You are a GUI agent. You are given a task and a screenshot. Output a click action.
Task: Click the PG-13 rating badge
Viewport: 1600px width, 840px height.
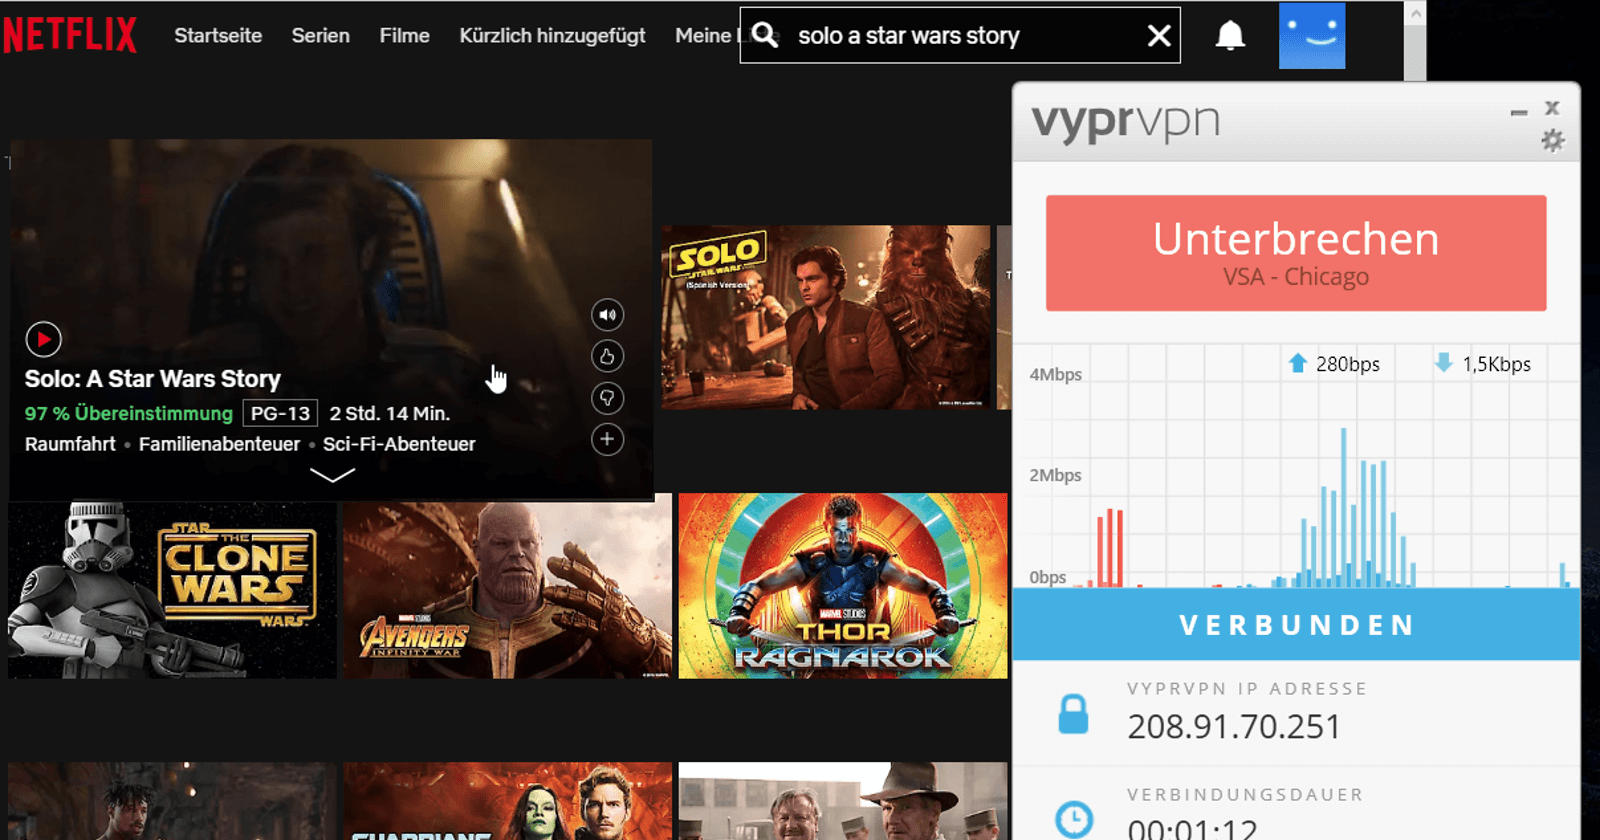(280, 413)
